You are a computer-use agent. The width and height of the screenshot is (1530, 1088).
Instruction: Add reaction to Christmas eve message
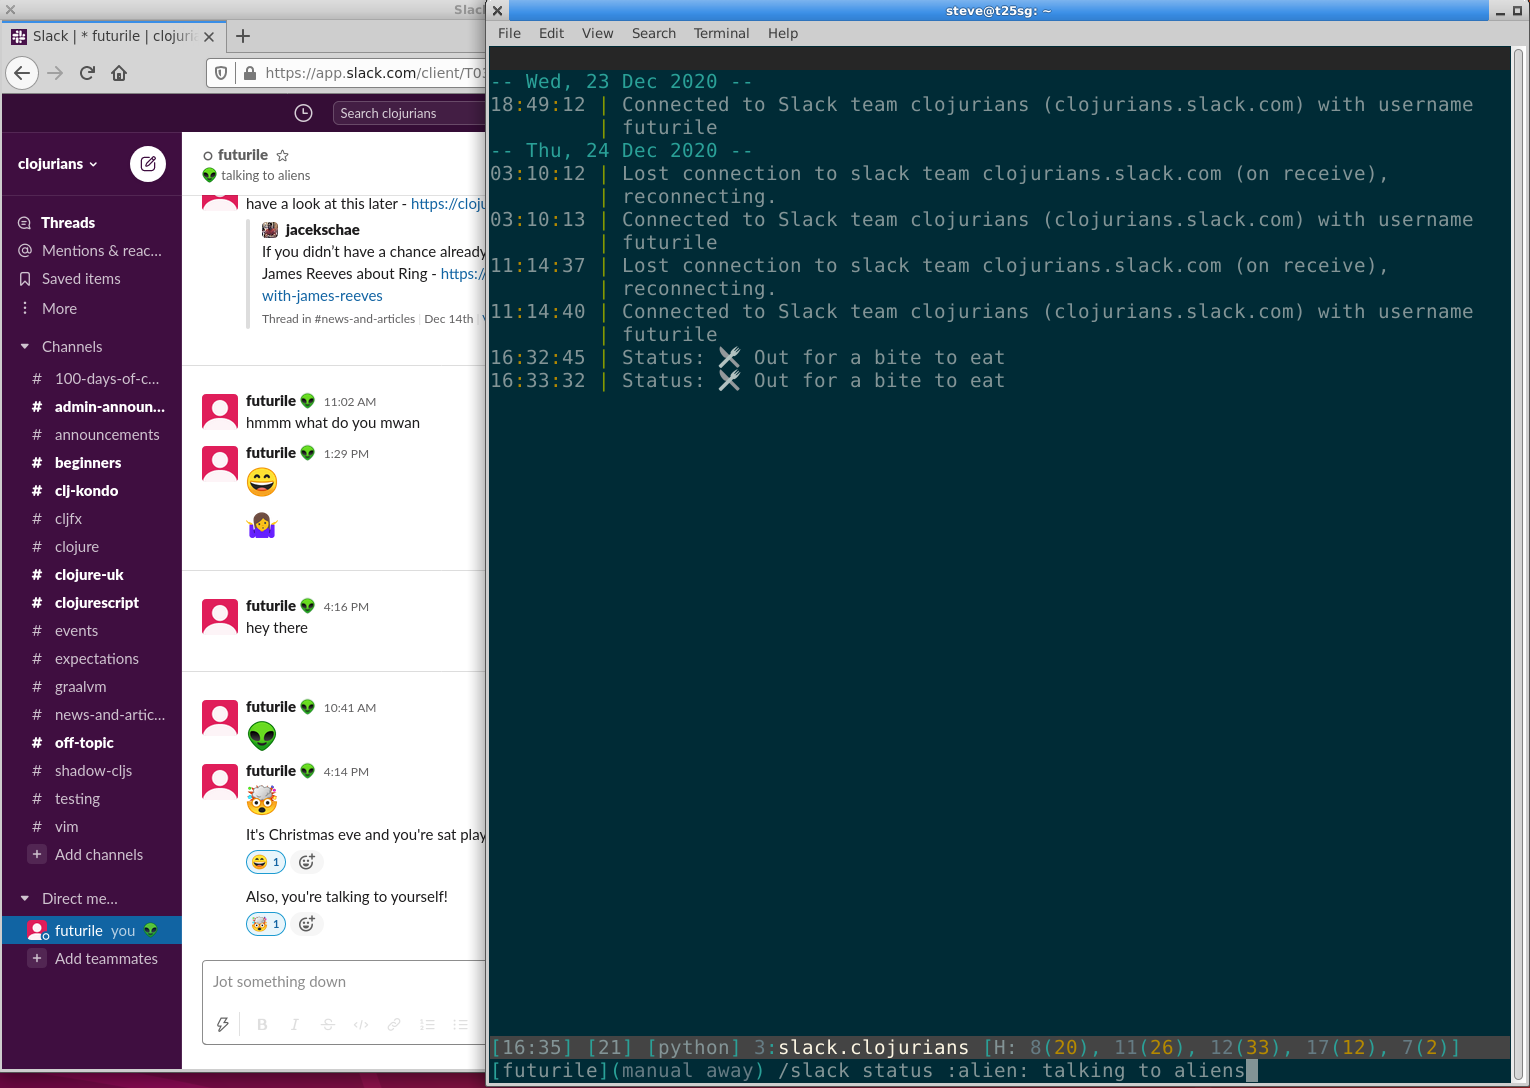click(x=307, y=862)
